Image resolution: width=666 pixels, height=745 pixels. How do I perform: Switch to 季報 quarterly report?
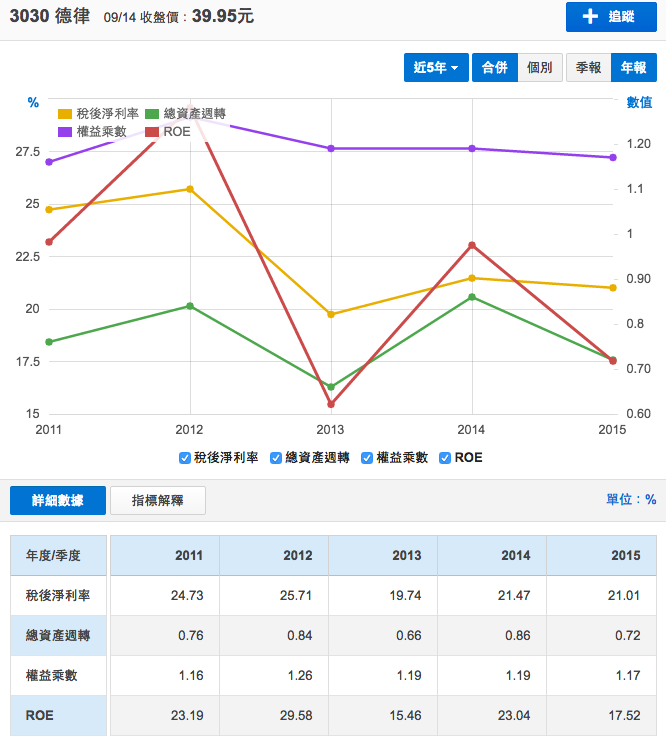pyautogui.click(x=589, y=67)
